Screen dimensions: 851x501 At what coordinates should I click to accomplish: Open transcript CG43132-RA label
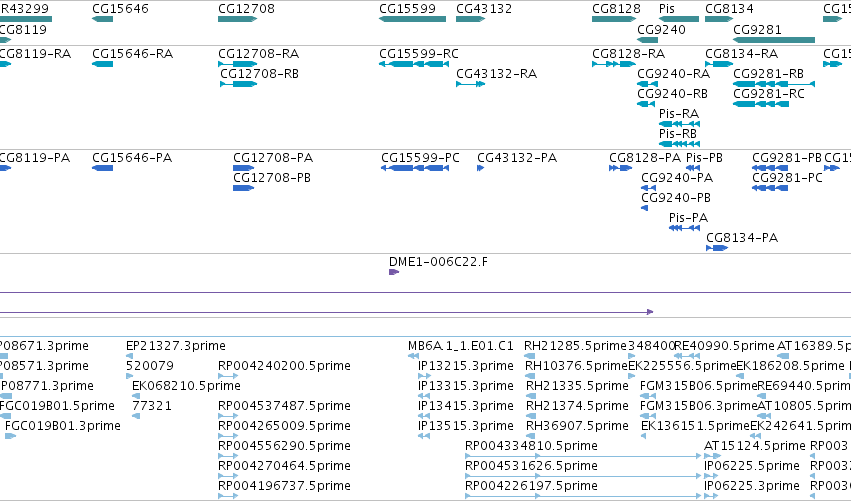coord(497,73)
